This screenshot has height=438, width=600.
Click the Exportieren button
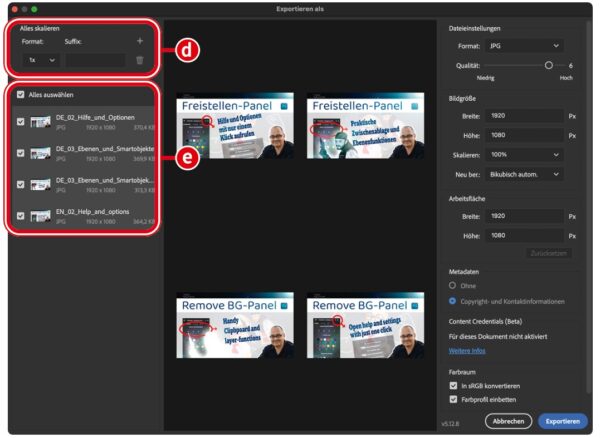coord(562,421)
